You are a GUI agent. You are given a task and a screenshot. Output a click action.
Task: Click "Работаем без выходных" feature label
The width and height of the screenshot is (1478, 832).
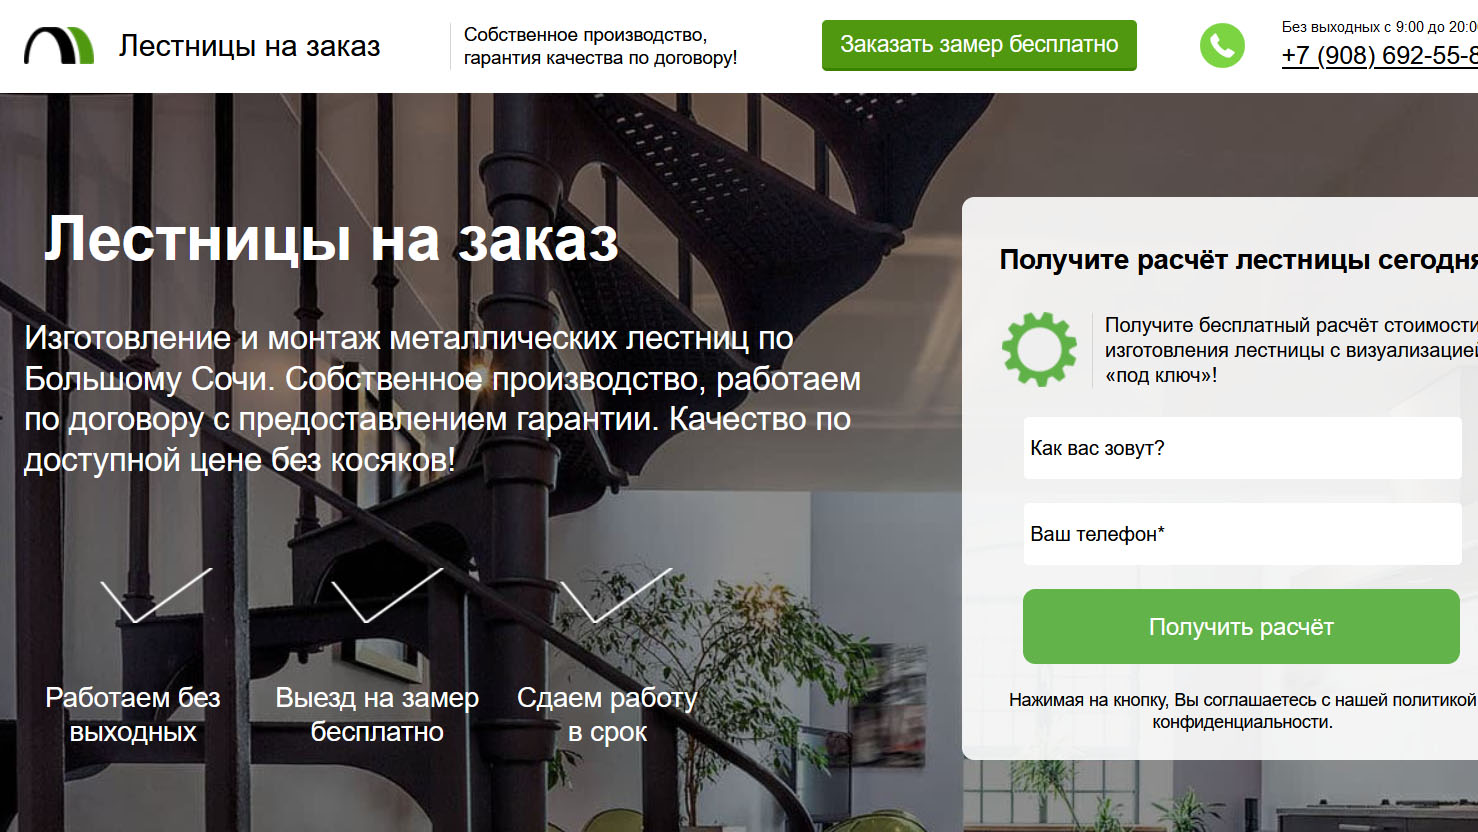[x=133, y=714]
